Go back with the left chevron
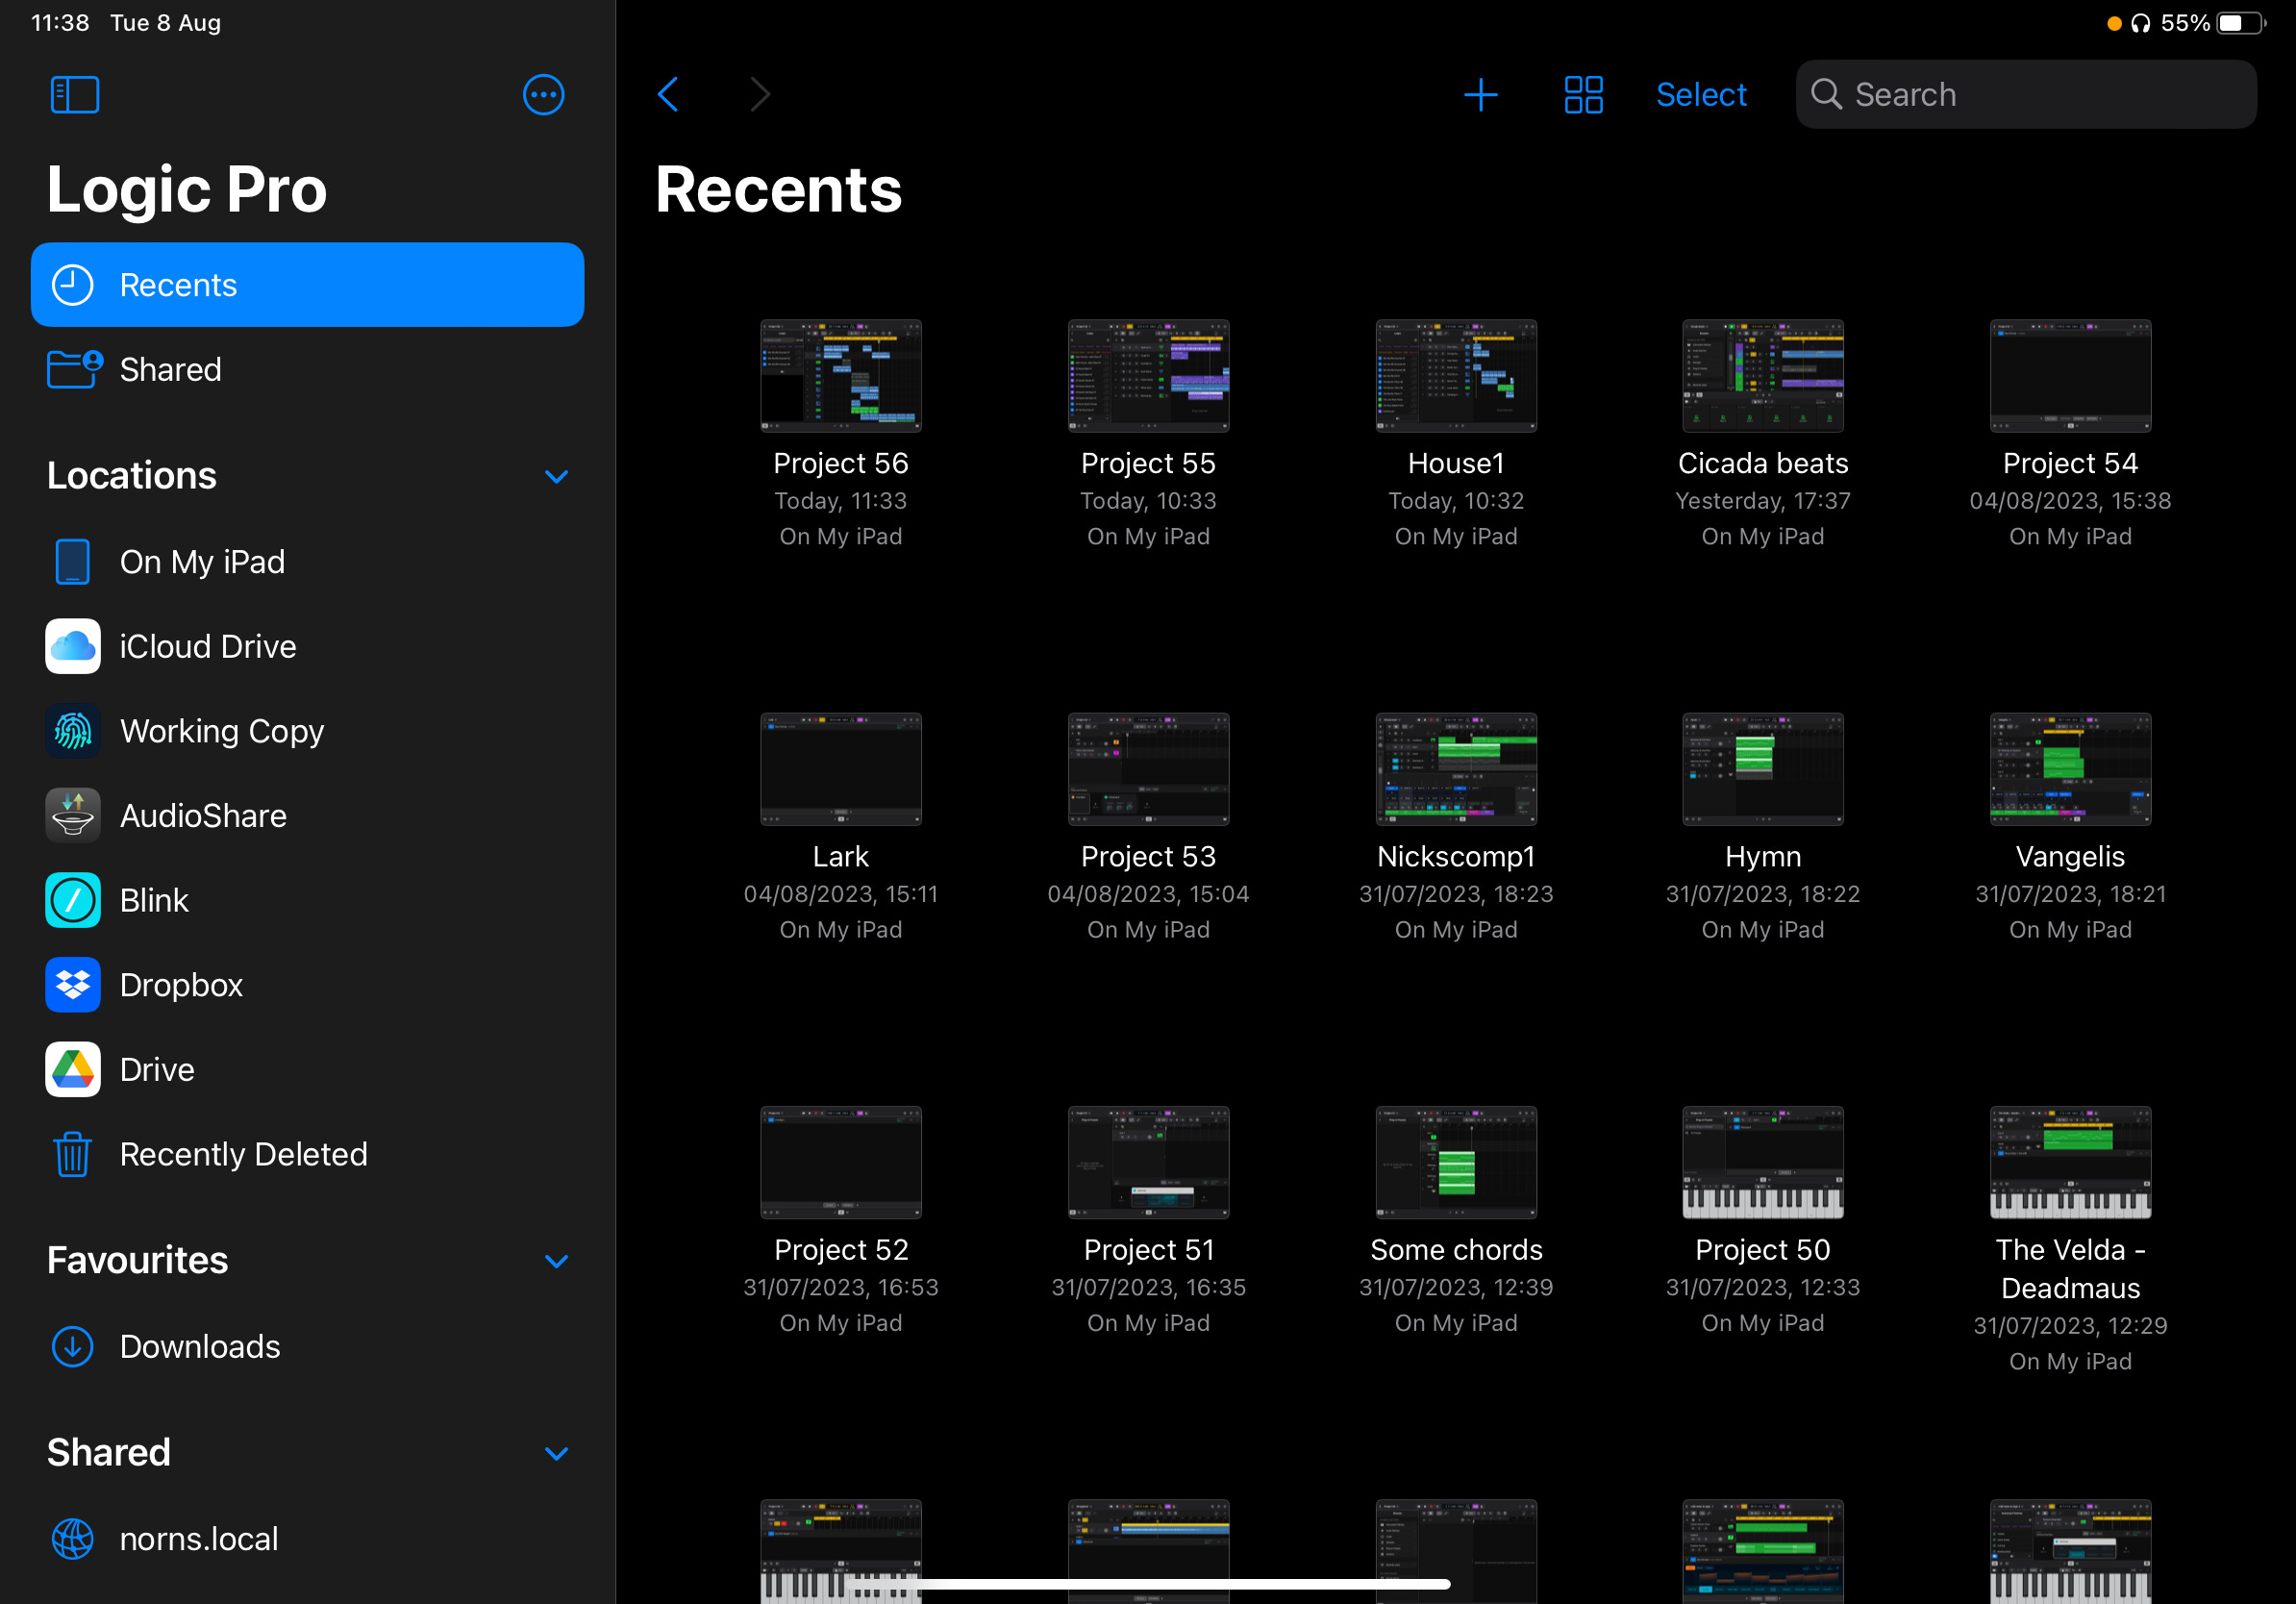This screenshot has width=2296, height=1604. [668, 95]
